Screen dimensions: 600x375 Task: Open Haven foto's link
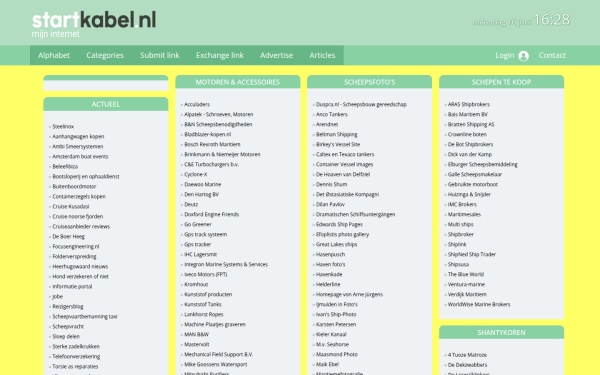tap(331, 264)
